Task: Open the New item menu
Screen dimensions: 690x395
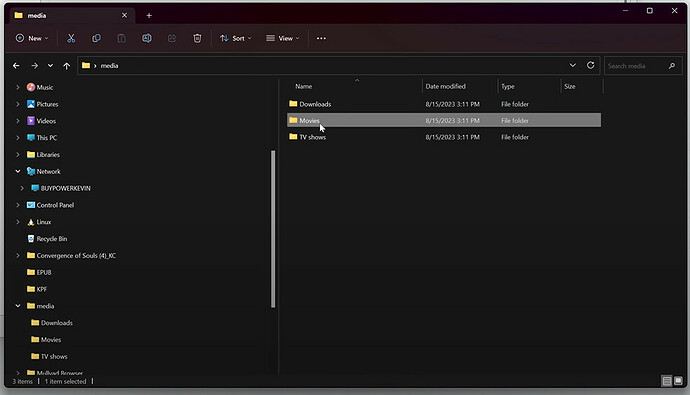Action: 32,38
